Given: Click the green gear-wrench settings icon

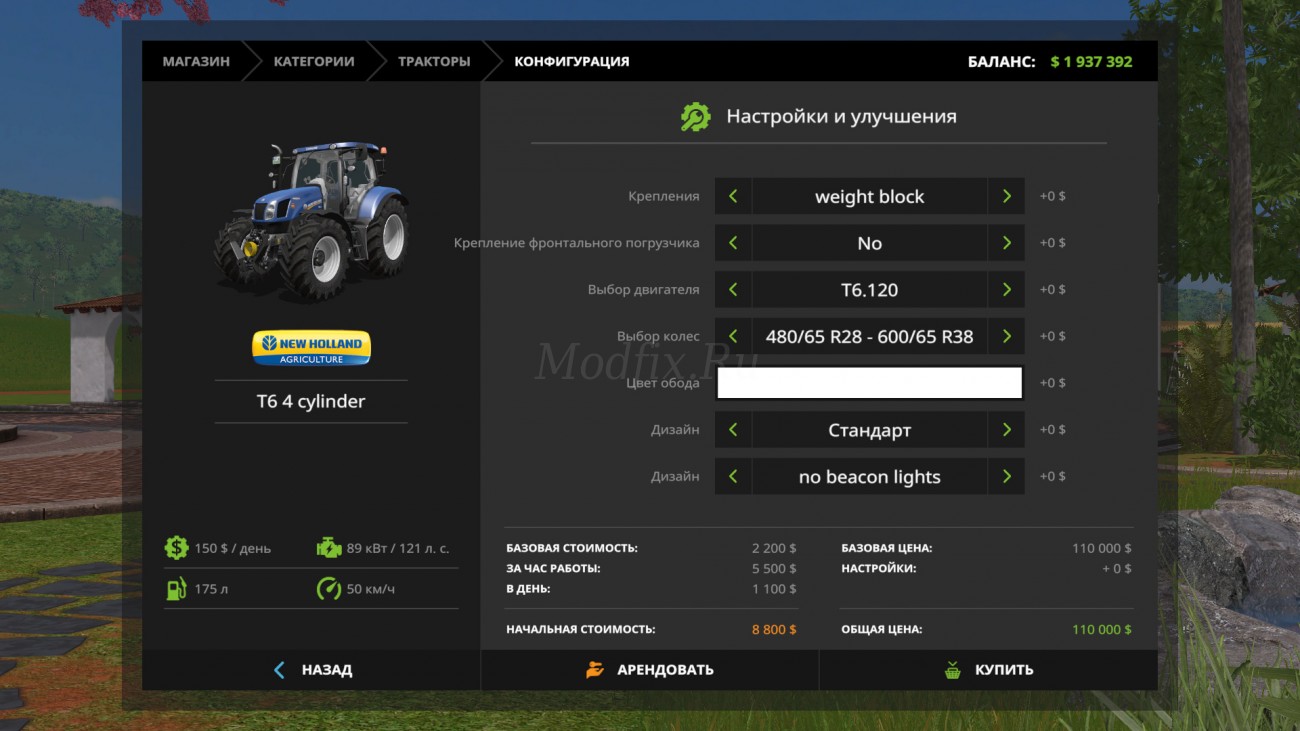Looking at the screenshot, I should 695,117.
